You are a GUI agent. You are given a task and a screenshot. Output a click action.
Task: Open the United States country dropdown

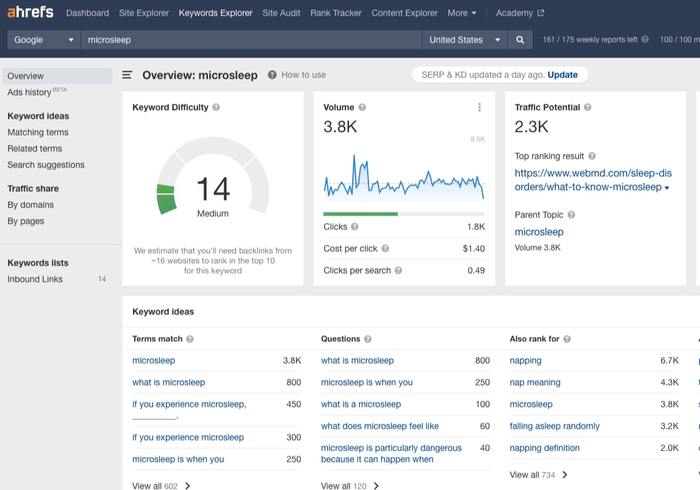tap(465, 40)
